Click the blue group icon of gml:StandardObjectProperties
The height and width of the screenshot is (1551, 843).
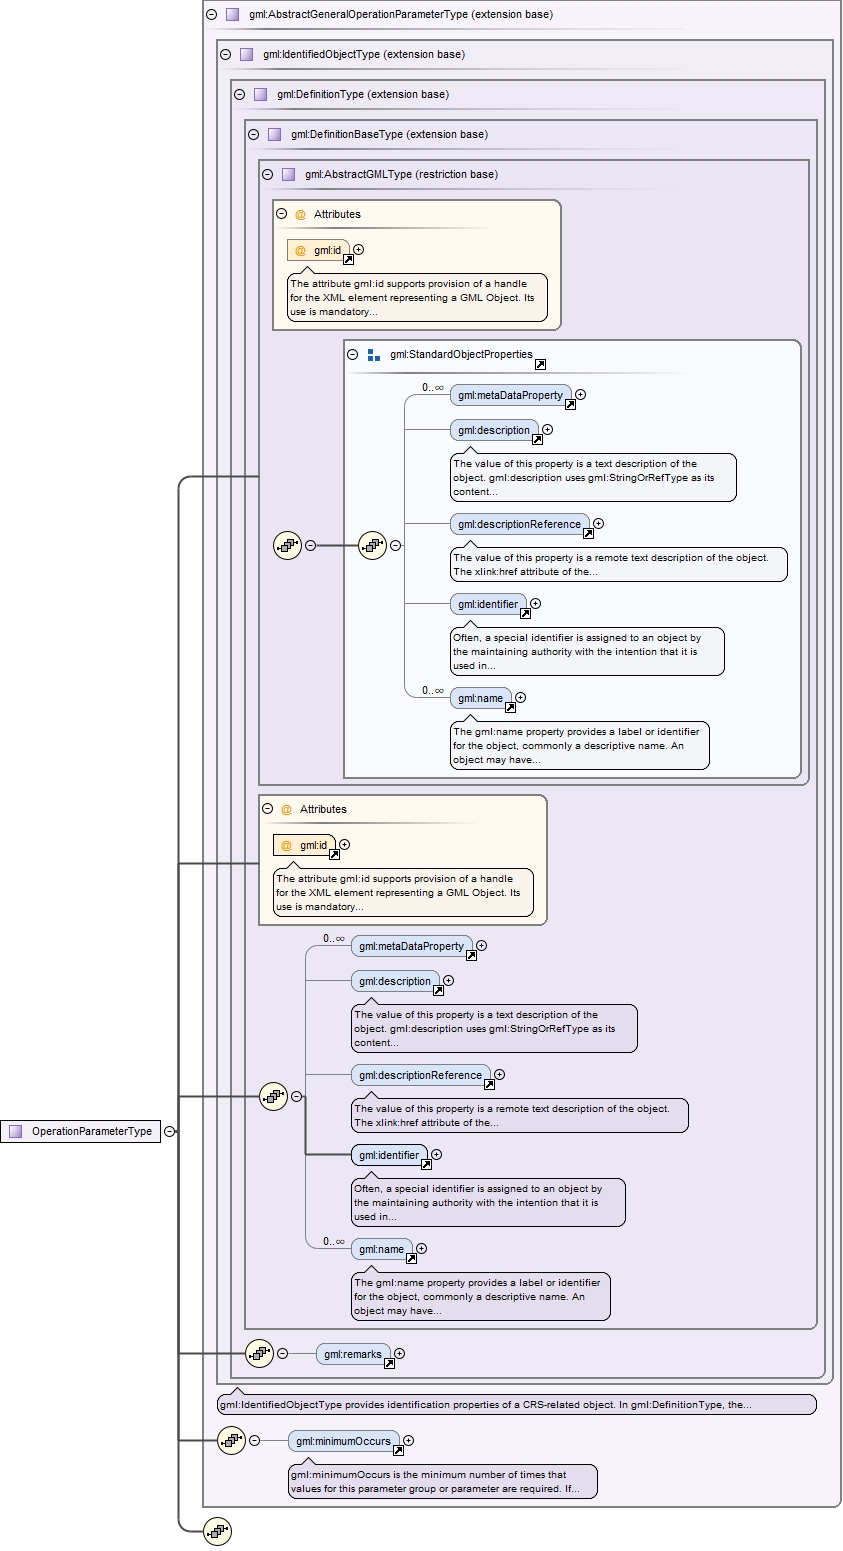[x=373, y=355]
